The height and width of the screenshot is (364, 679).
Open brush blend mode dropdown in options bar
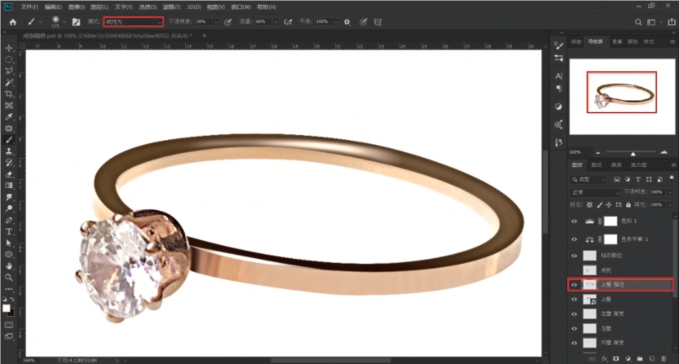pyautogui.click(x=133, y=22)
